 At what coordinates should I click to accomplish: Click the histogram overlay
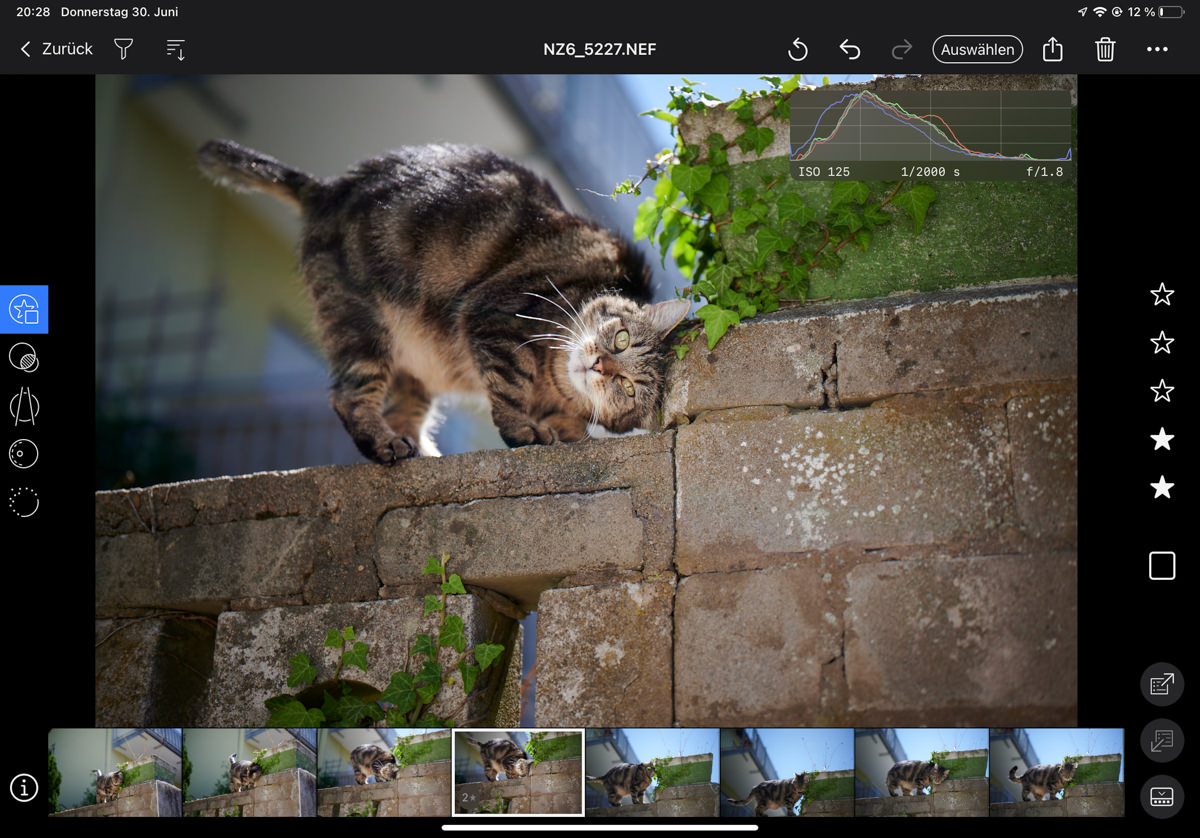[x=930, y=135]
